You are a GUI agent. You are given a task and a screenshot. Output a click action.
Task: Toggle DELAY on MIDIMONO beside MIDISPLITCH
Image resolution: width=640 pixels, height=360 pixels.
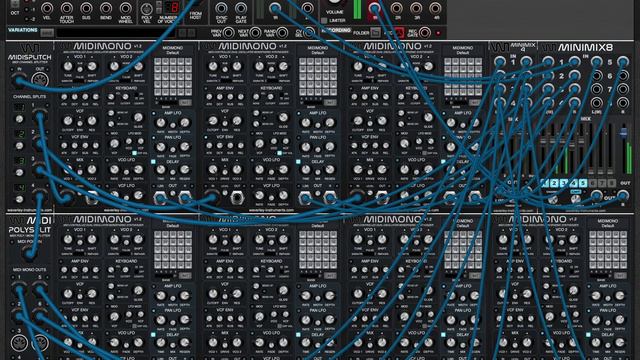[x=153, y=162]
